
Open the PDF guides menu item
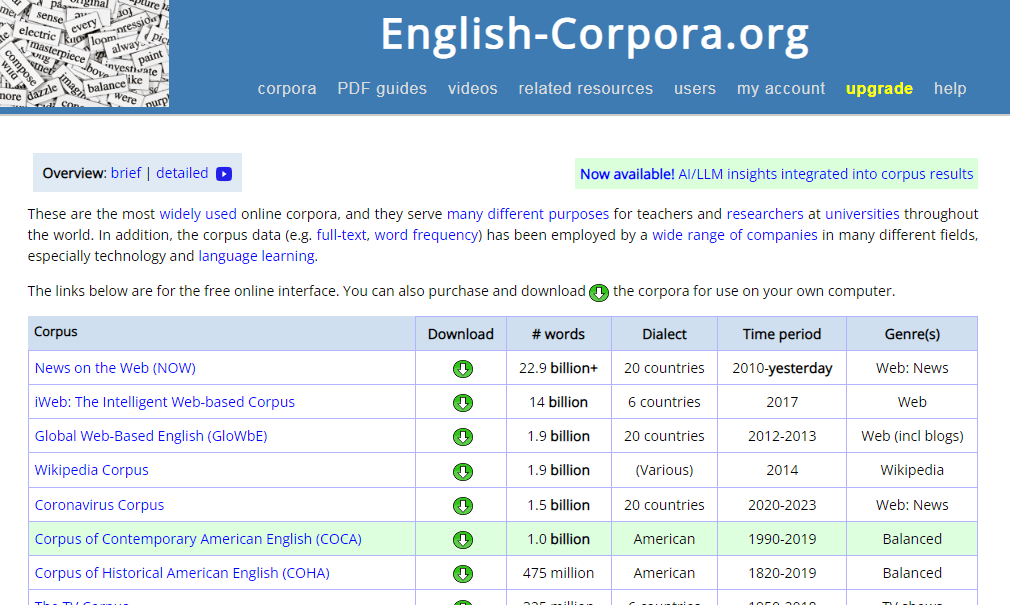click(382, 88)
